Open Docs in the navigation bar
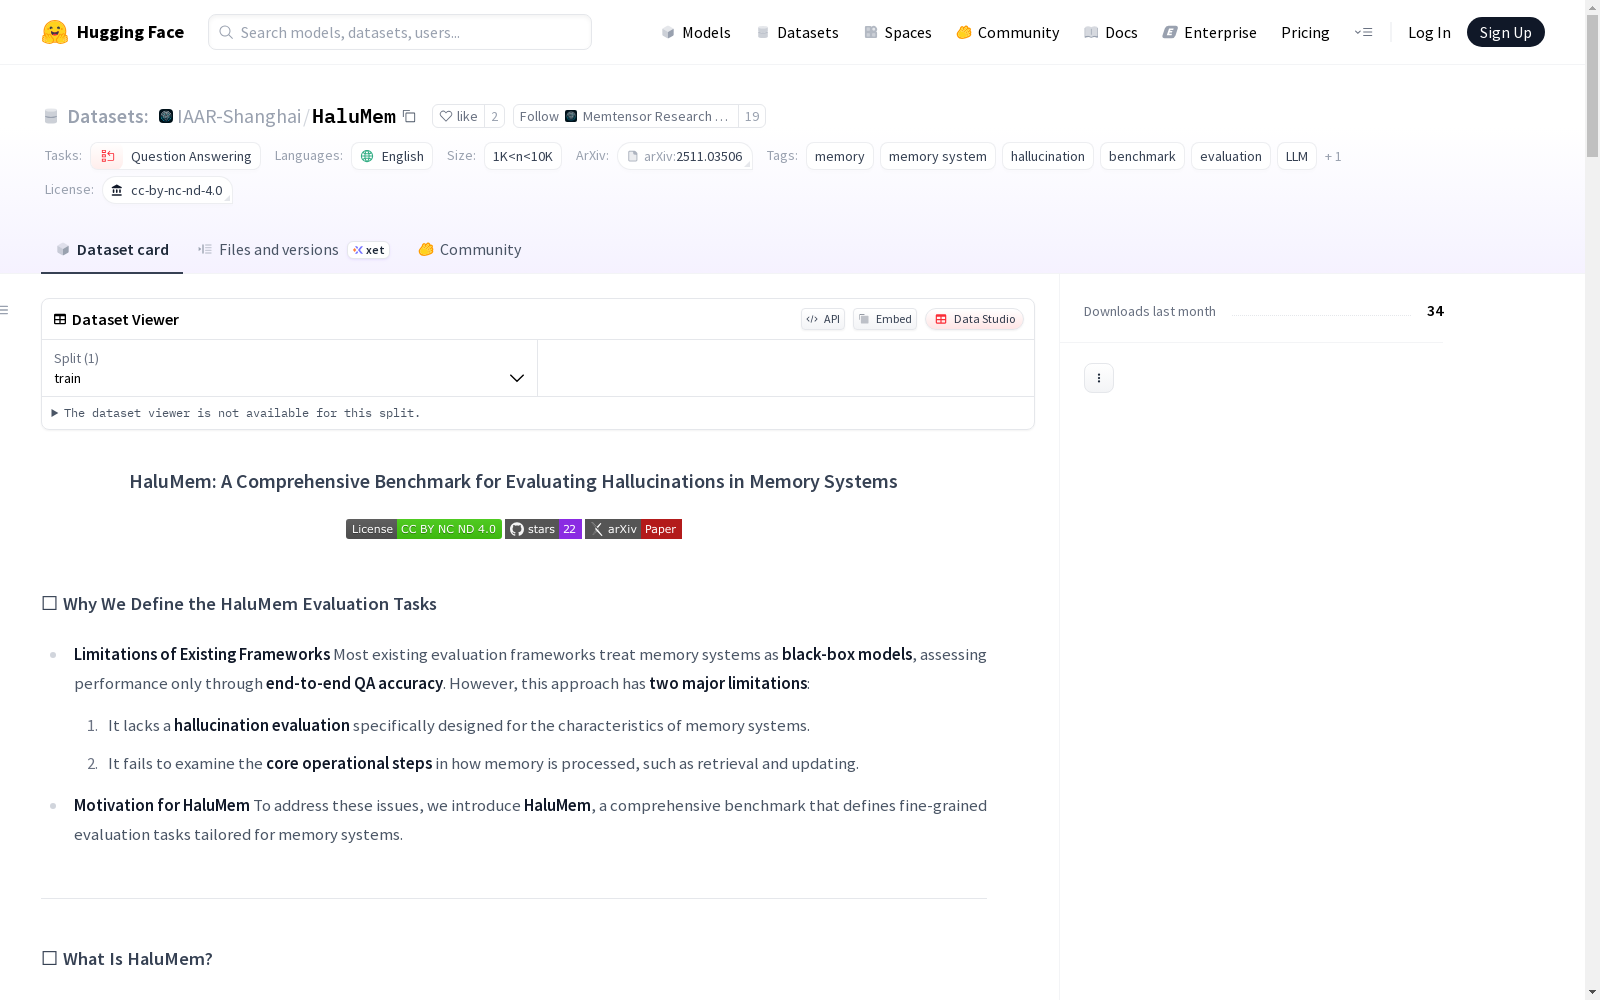 tap(1111, 32)
